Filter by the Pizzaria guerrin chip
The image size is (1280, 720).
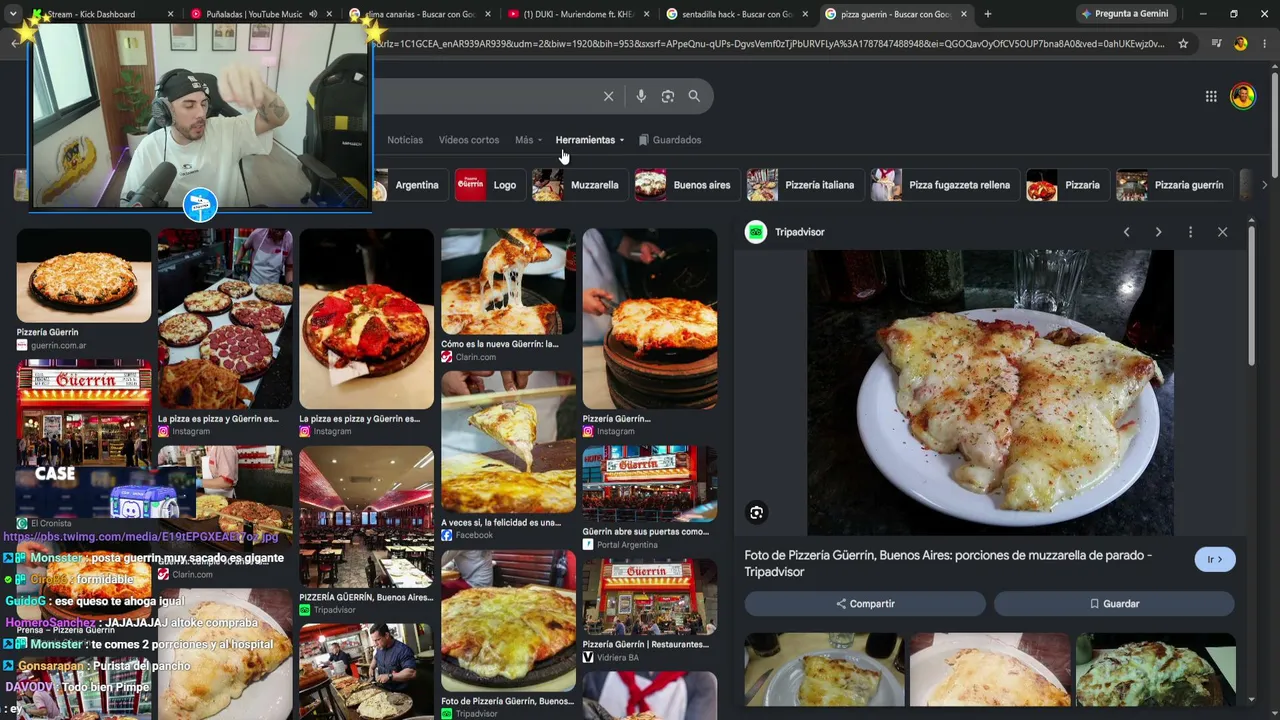(1172, 185)
